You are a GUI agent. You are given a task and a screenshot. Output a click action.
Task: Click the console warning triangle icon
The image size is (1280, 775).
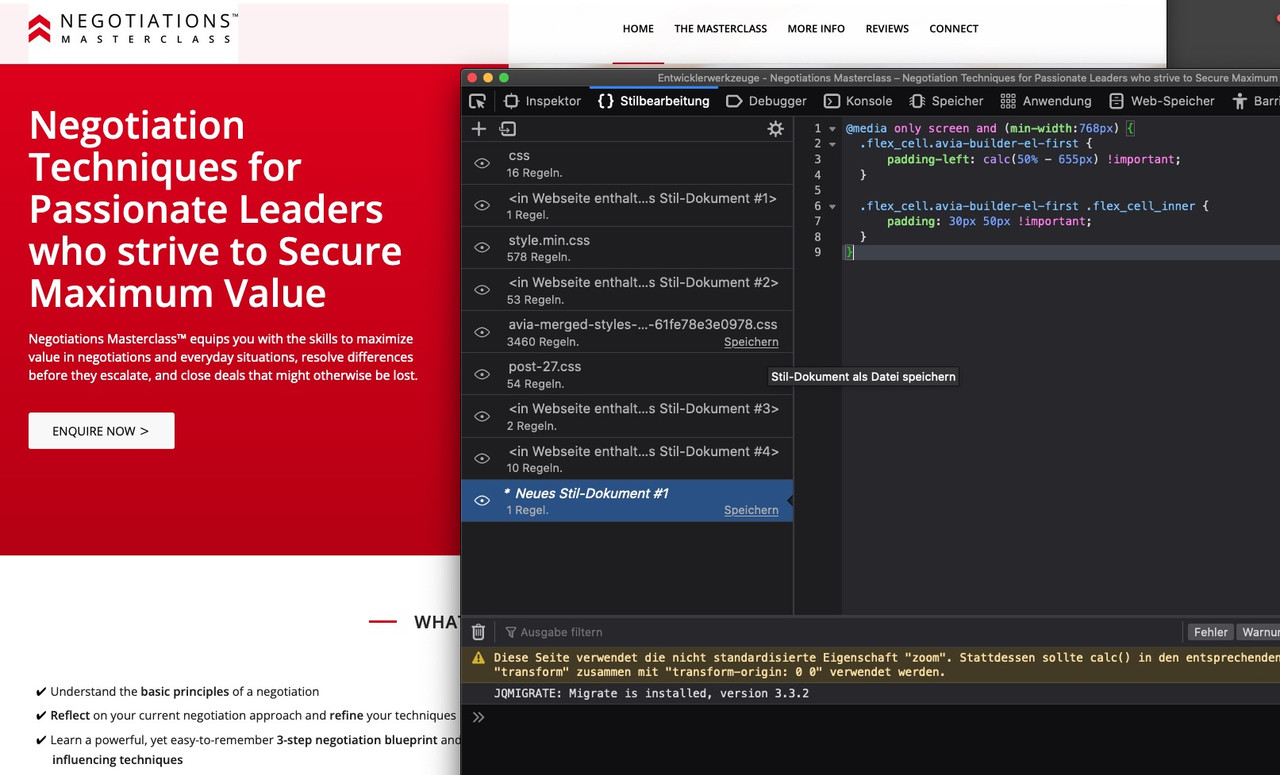478,658
